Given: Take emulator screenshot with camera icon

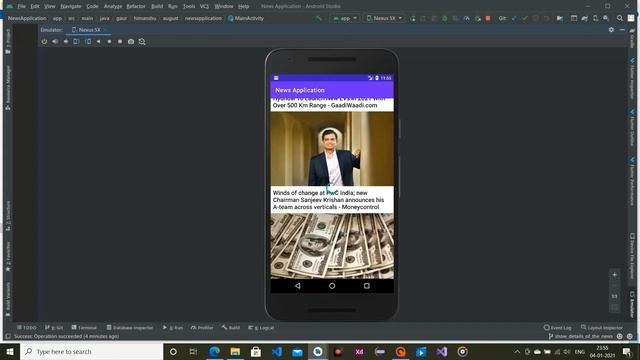Looking at the screenshot, I should (x=131, y=42).
